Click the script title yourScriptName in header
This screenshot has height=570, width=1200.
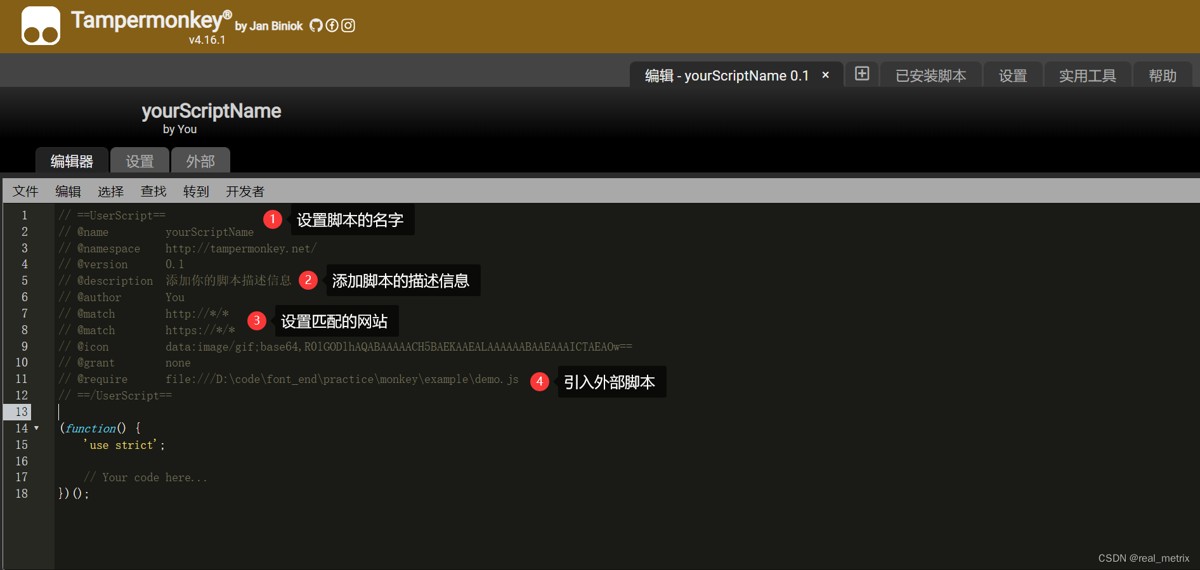(211, 111)
